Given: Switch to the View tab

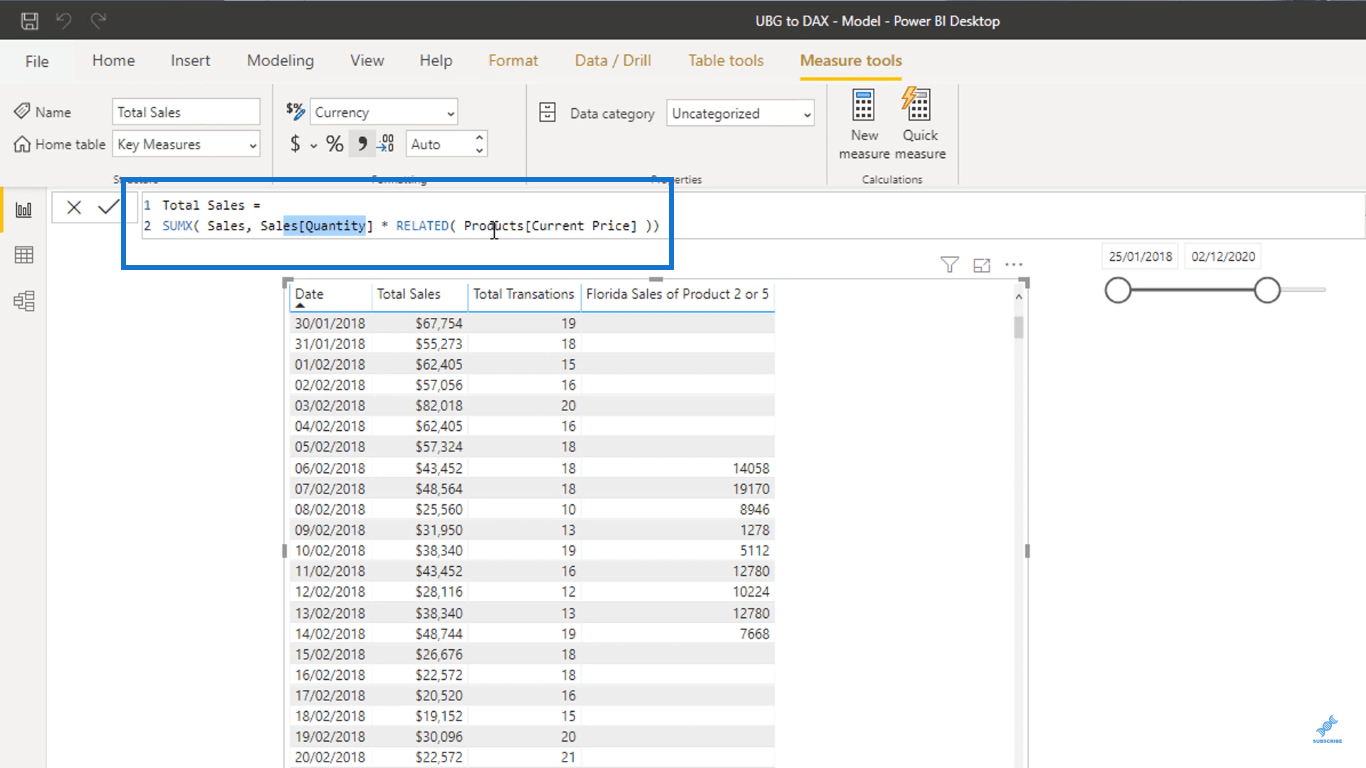Looking at the screenshot, I should (x=367, y=60).
